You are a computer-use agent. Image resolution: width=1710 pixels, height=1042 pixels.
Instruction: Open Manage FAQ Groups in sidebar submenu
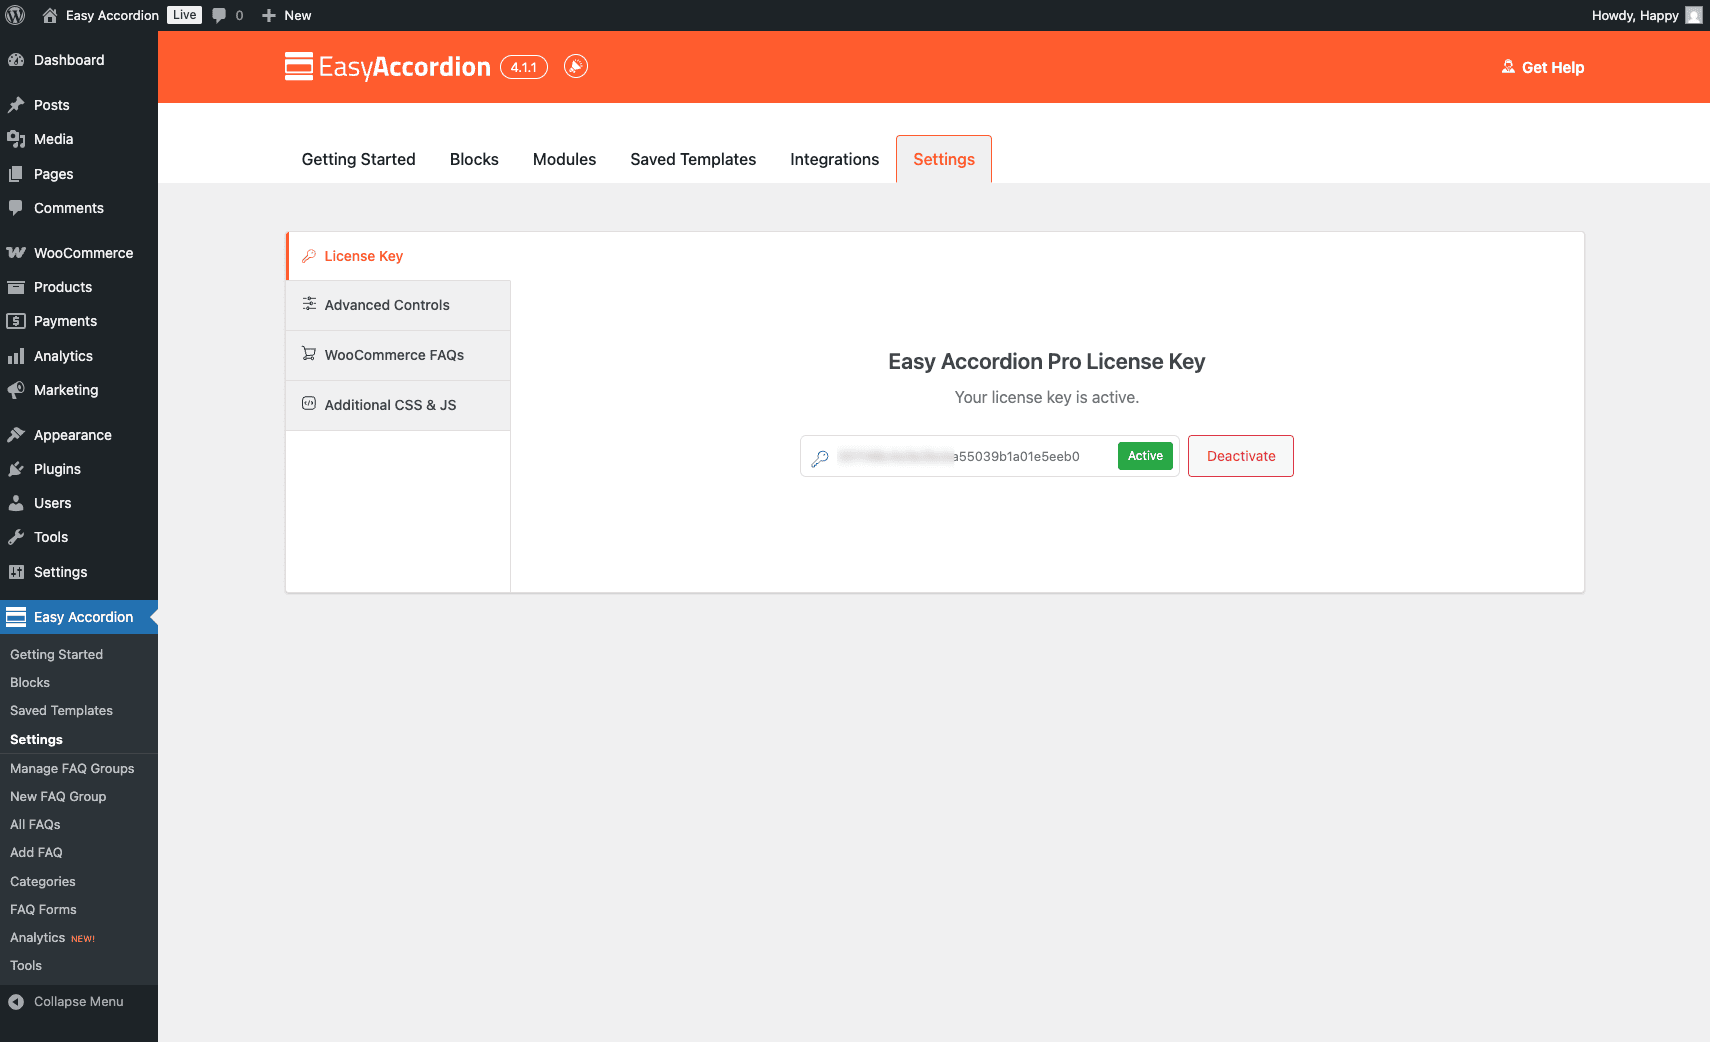[72, 768]
